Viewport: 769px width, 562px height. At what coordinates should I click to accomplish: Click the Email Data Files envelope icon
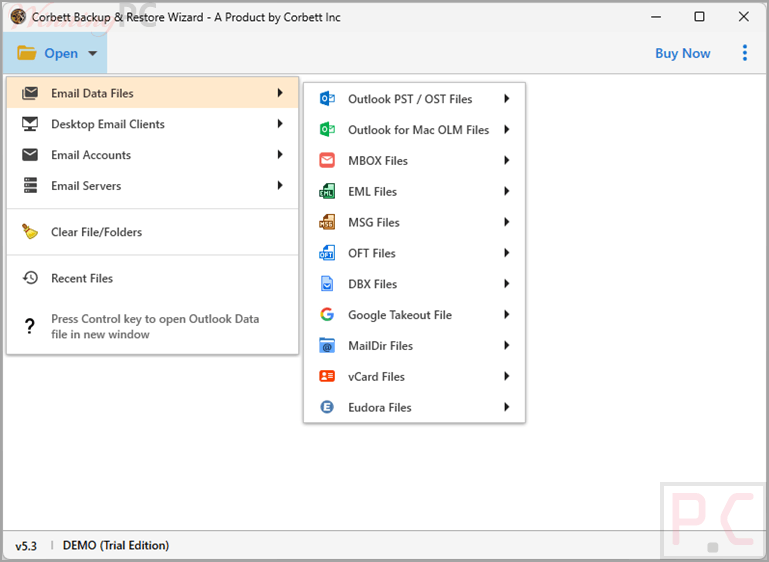pos(30,93)
